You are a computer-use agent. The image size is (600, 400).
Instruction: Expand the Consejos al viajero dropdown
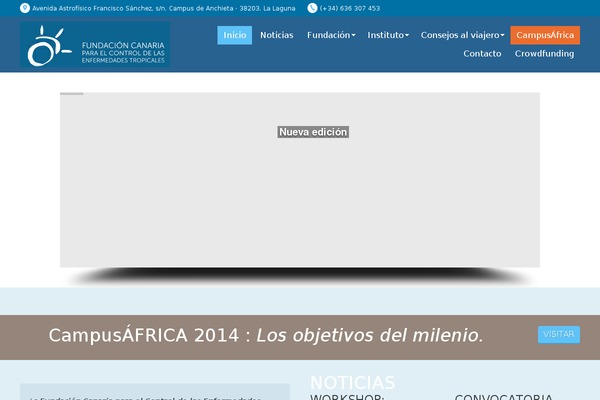pos(462,35)
